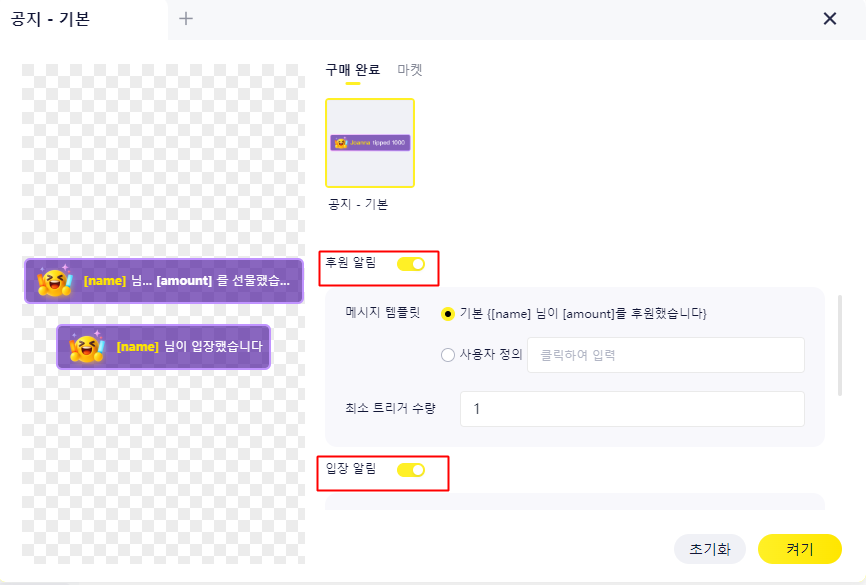Disable the 후원 알림 toggle
This screenshot has height=585, width=866.
coord(411,264)
